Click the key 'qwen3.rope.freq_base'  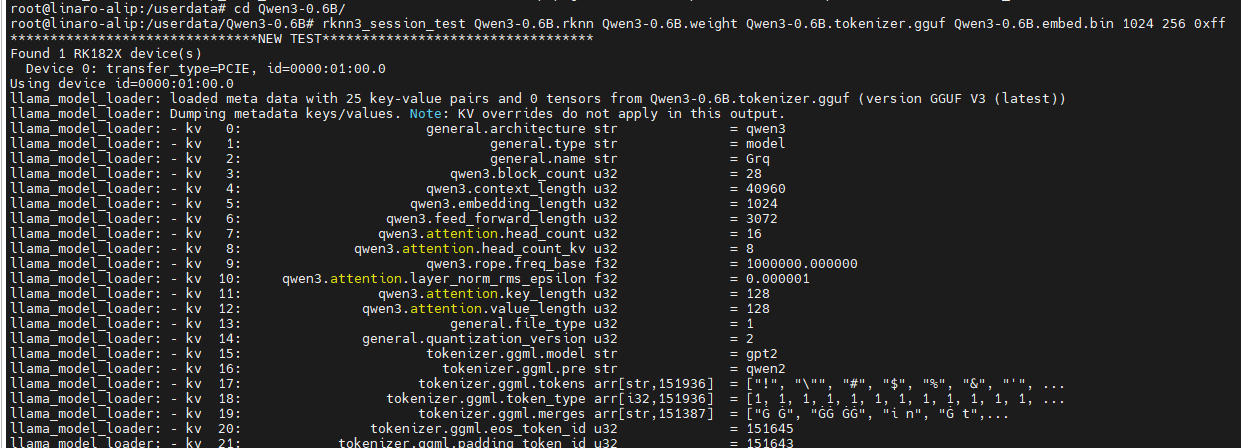click(506, 263)
